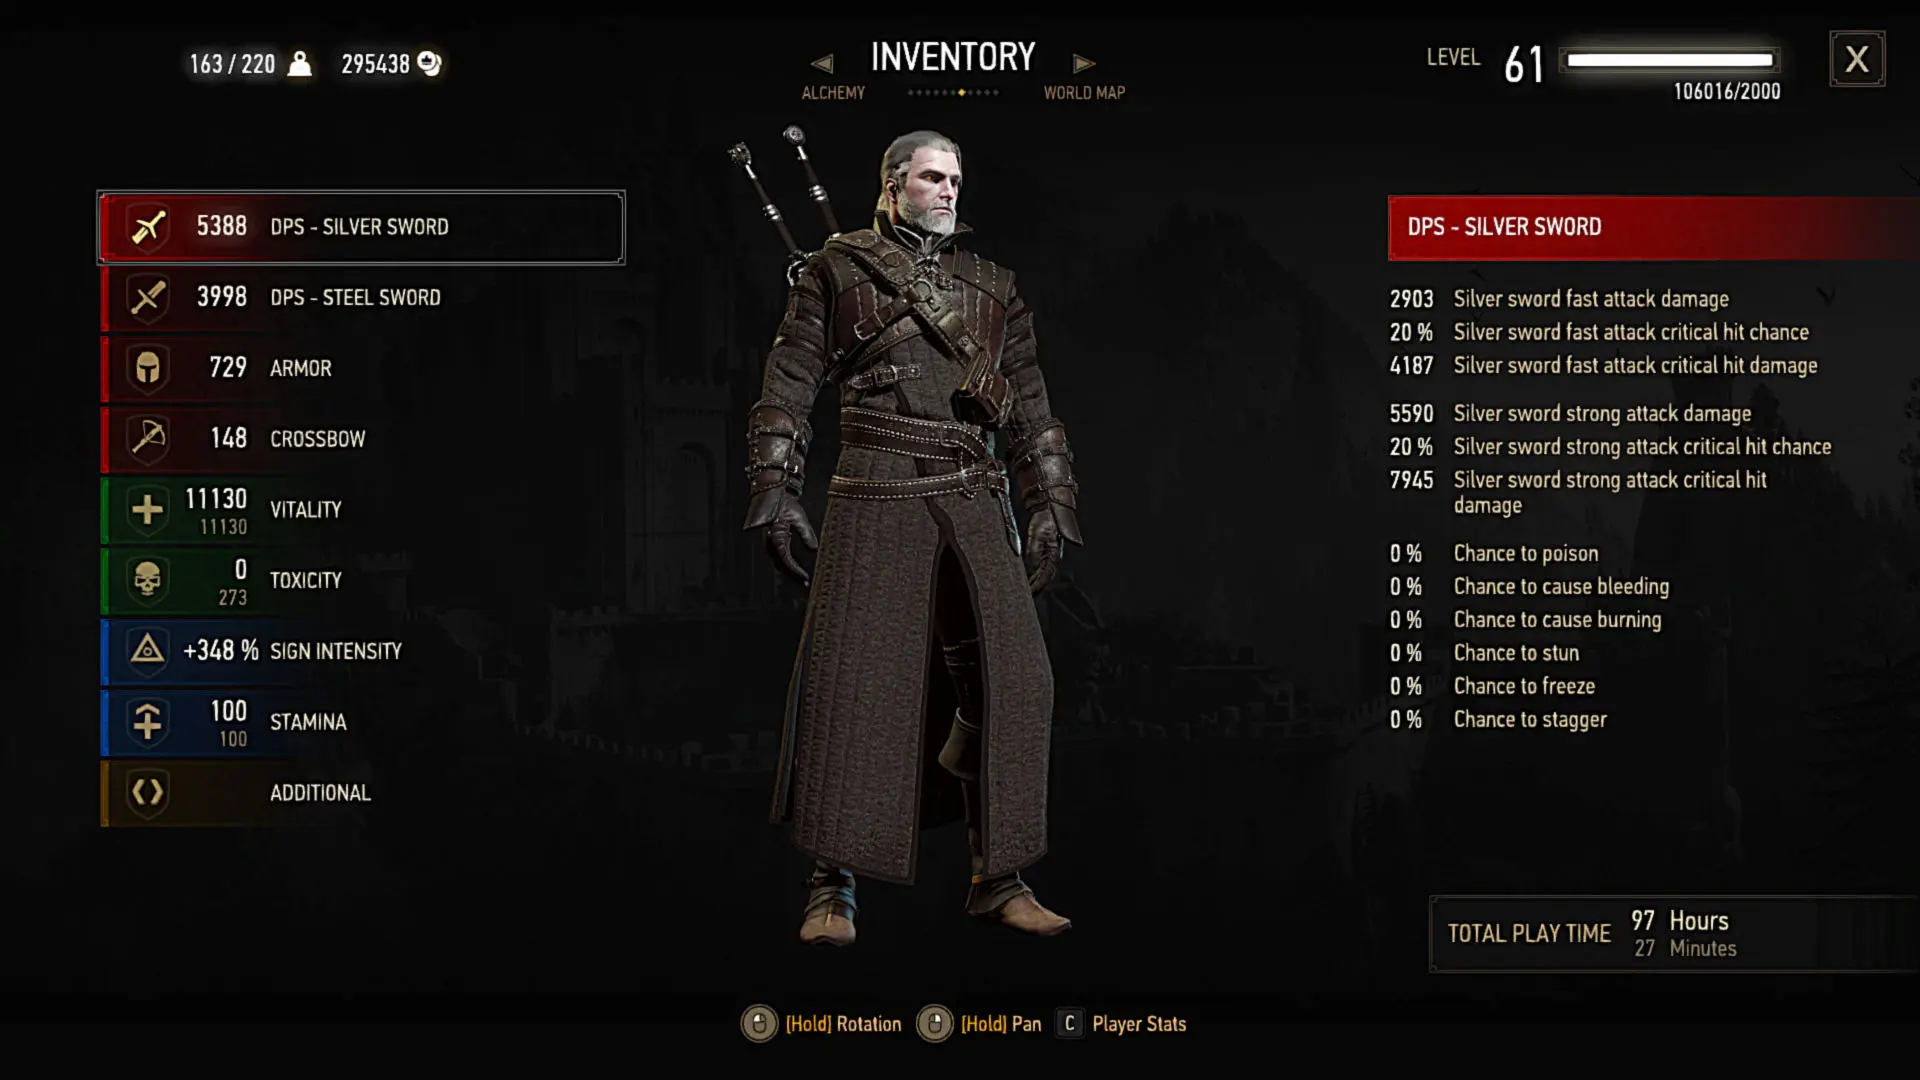The image size is (1920, 1080).
Task: Switch to the World Map tab
Action: [x=1084, y=93]
